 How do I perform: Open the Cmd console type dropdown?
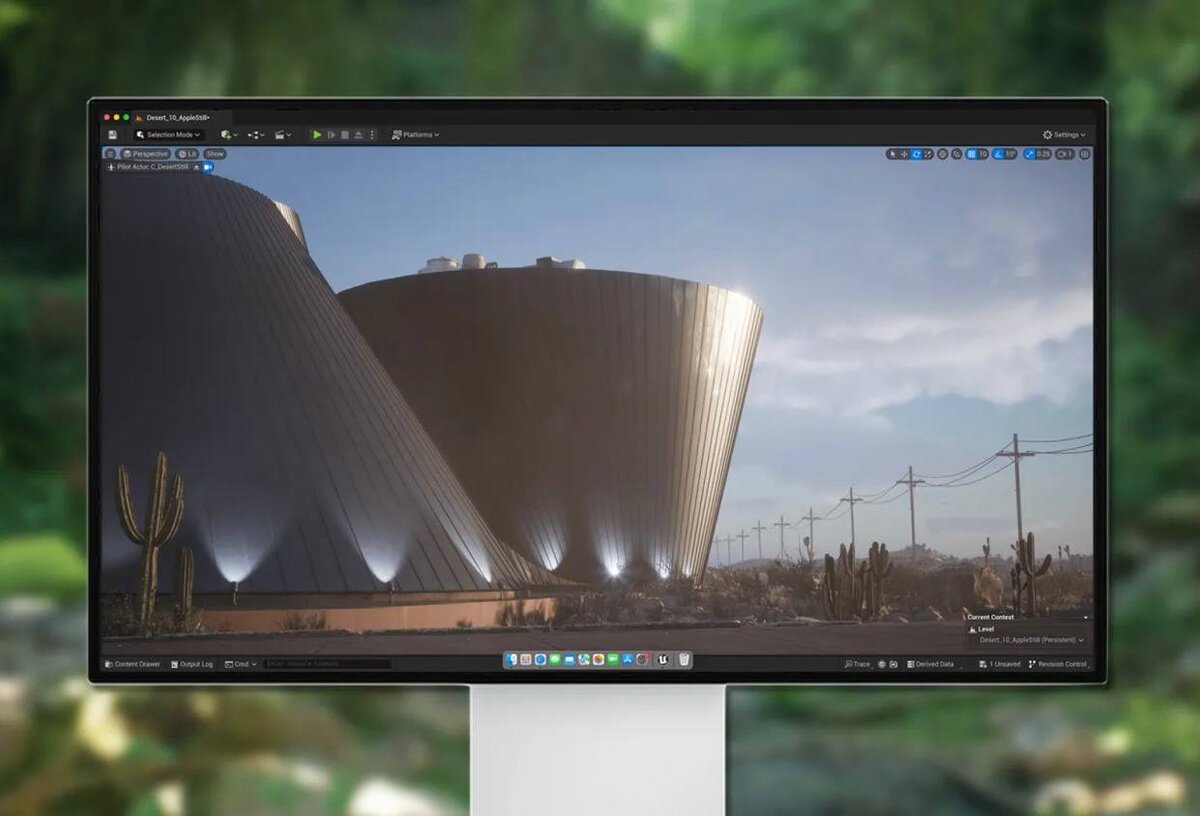240,664
